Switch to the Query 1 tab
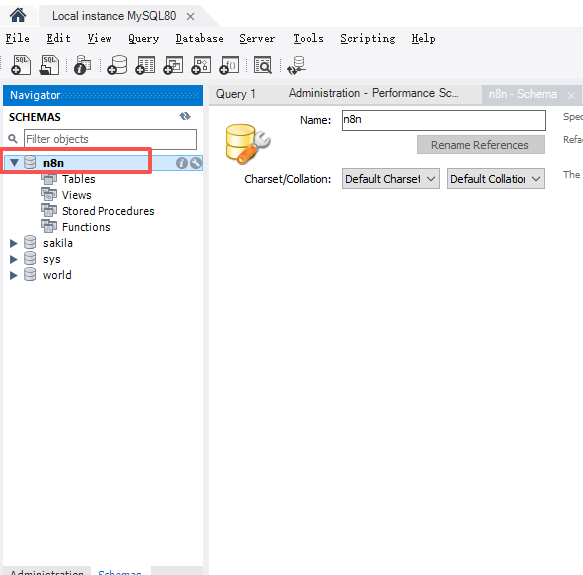The image size is (583, 575). [x=236, y=94]
